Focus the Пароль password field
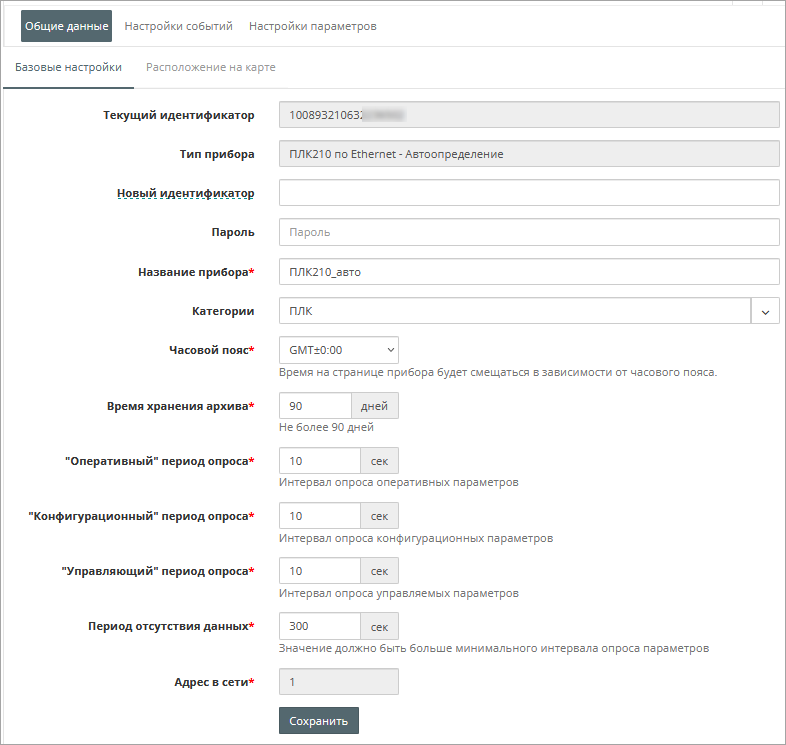This screenshot has height=745, width=786. [528, 232]
